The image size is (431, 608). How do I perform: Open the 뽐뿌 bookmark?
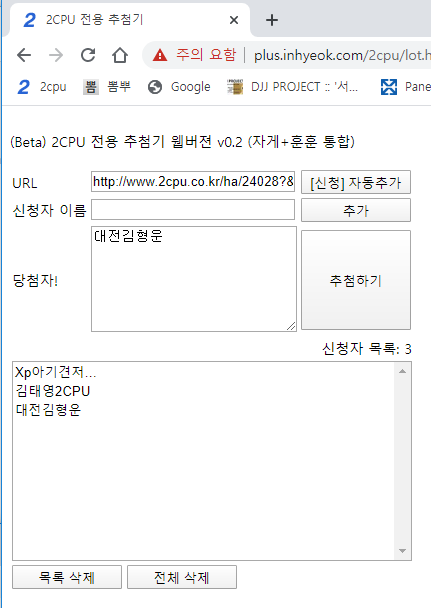pyautogui.click(x=107, y=87)
